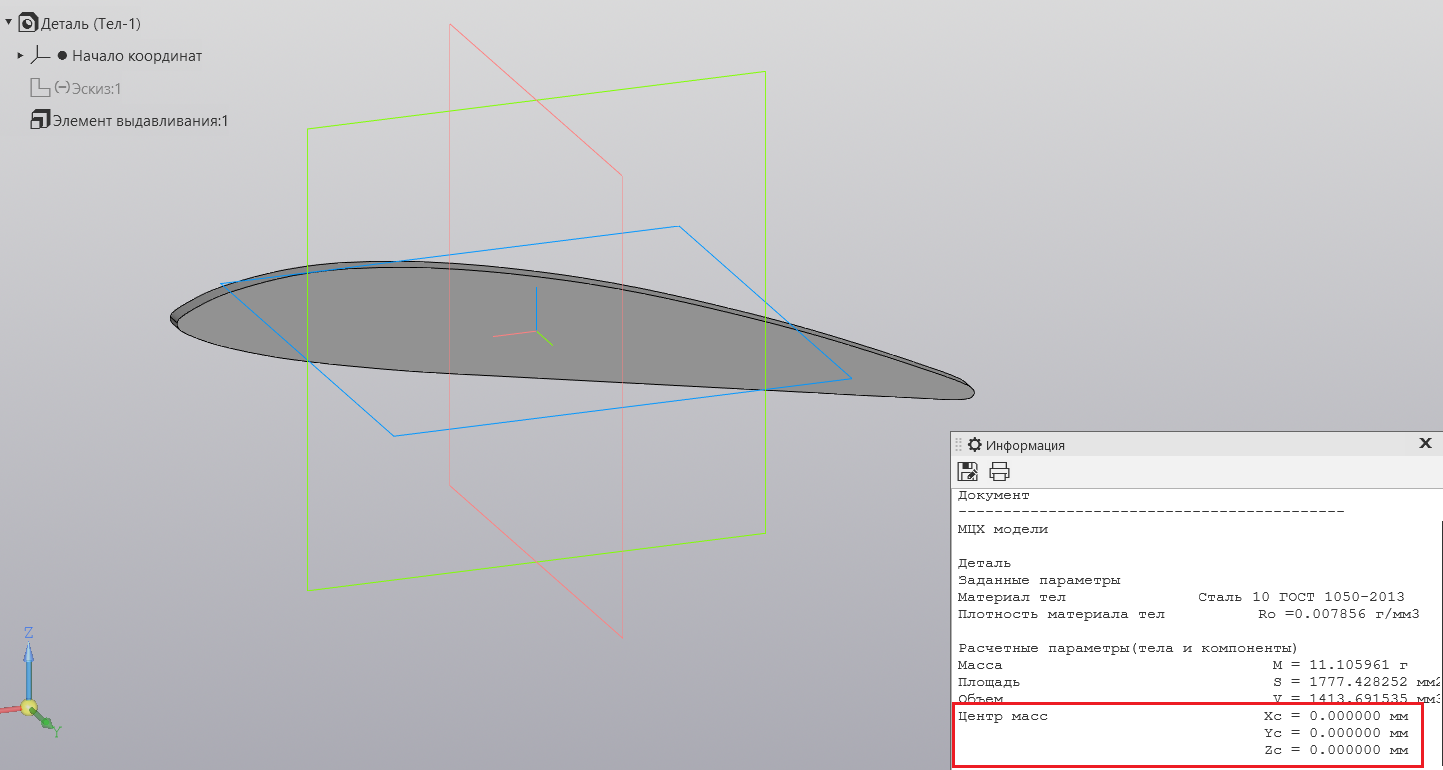Image resolution: width=1443 pixels, height=770 pixels.
Task: Click the extrusion icon for Элемент выдавливания:1
Action: click(x=40, y=121)
